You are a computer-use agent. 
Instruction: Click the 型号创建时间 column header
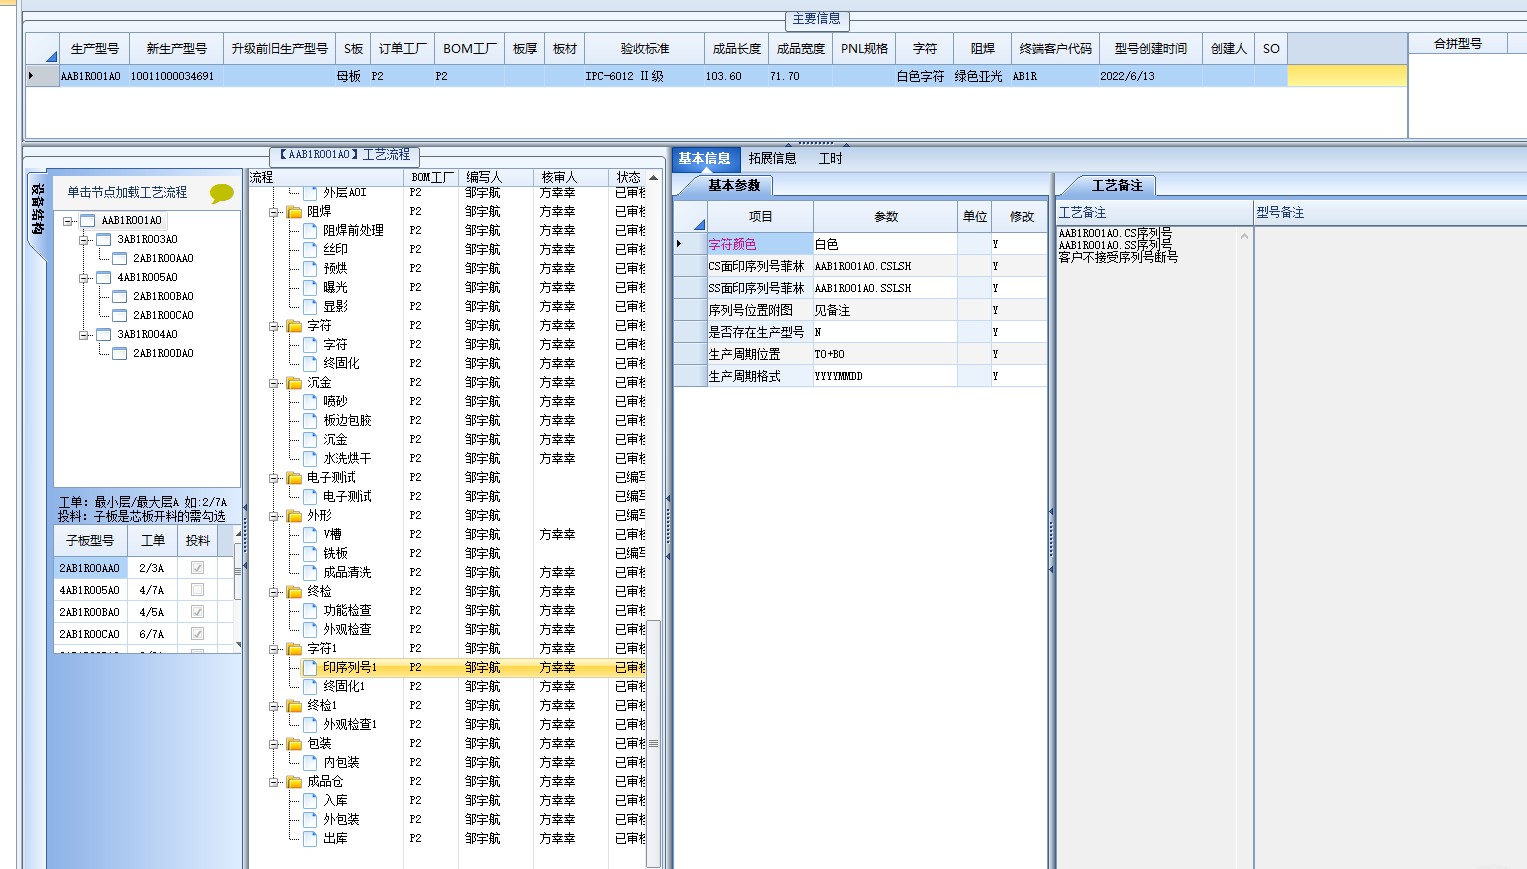(1151, 48)
